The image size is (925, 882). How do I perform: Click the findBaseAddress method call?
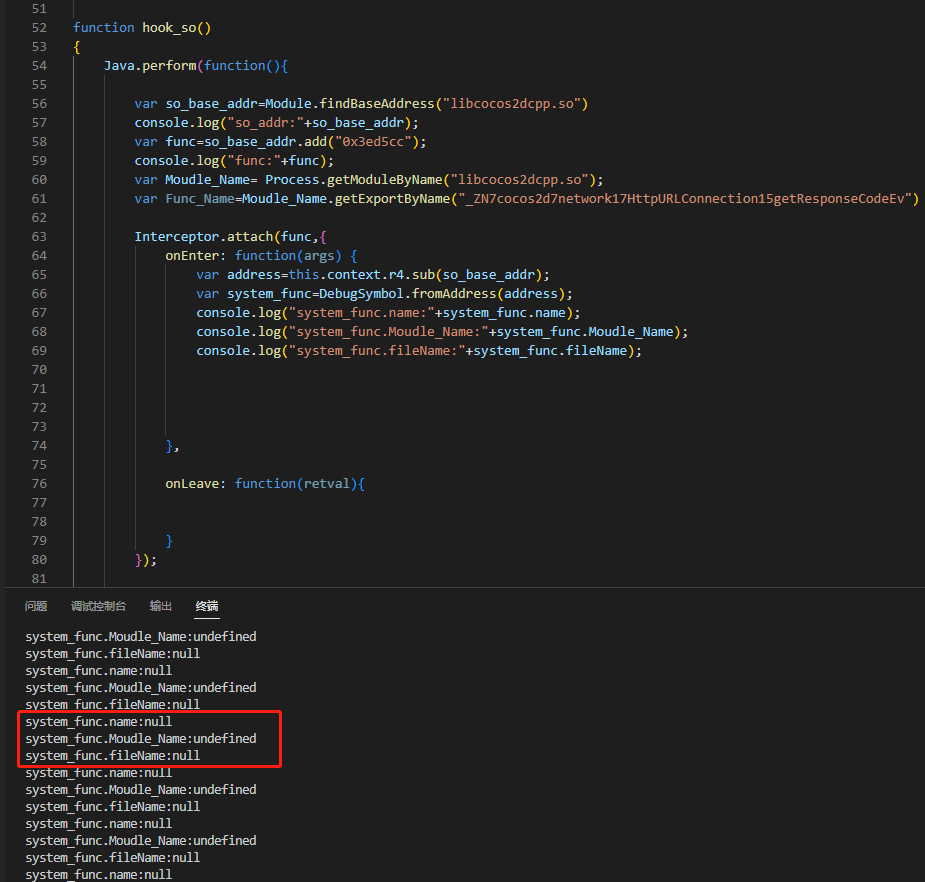[x=379, y=103]
